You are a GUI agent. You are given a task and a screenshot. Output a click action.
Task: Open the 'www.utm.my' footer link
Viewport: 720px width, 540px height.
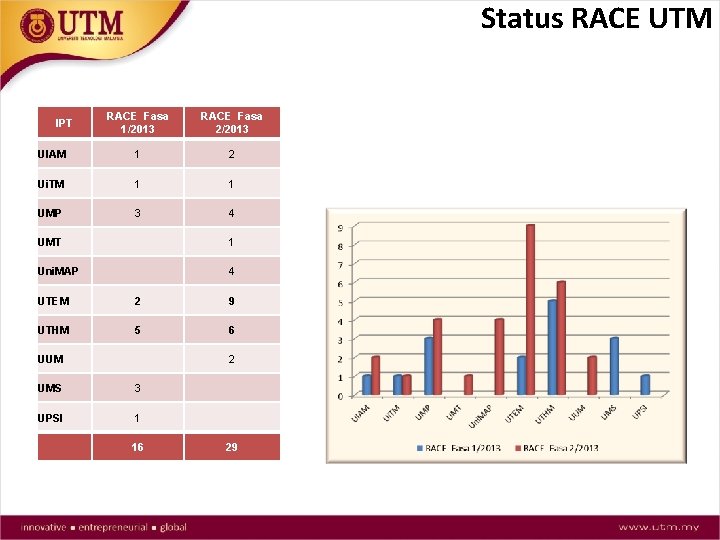659,527
